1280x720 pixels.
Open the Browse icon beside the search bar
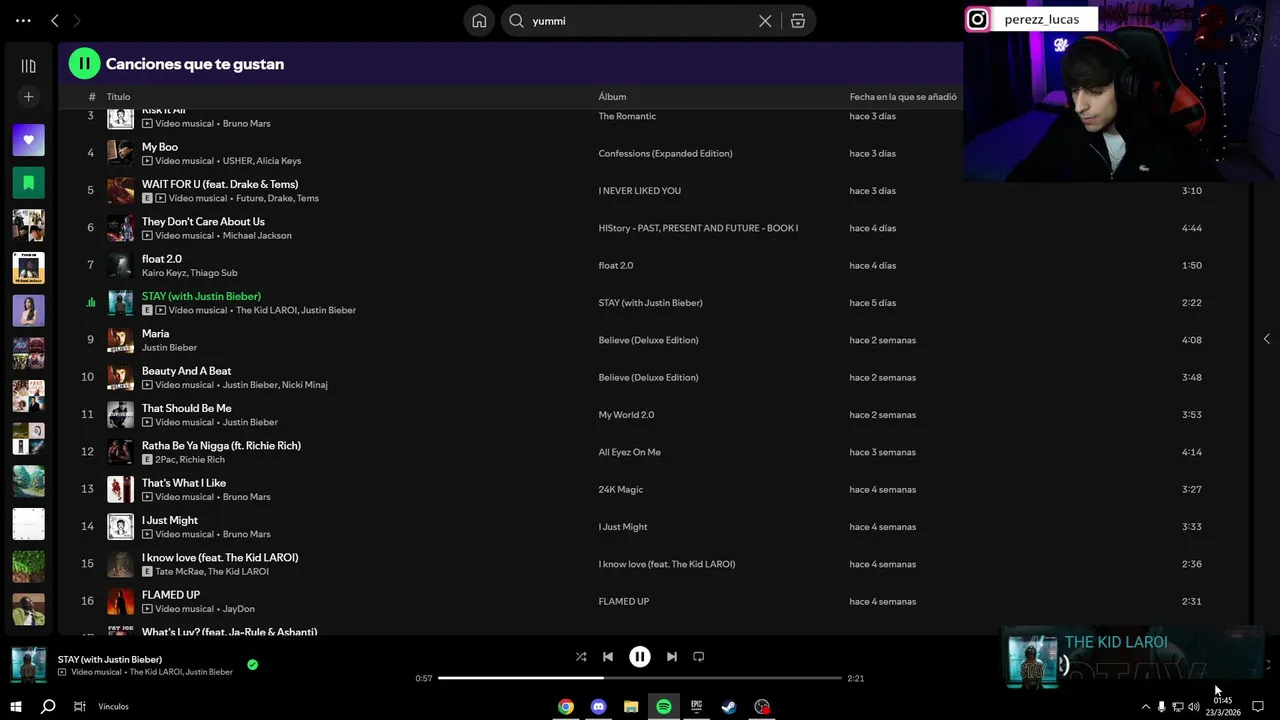point(798,21)
